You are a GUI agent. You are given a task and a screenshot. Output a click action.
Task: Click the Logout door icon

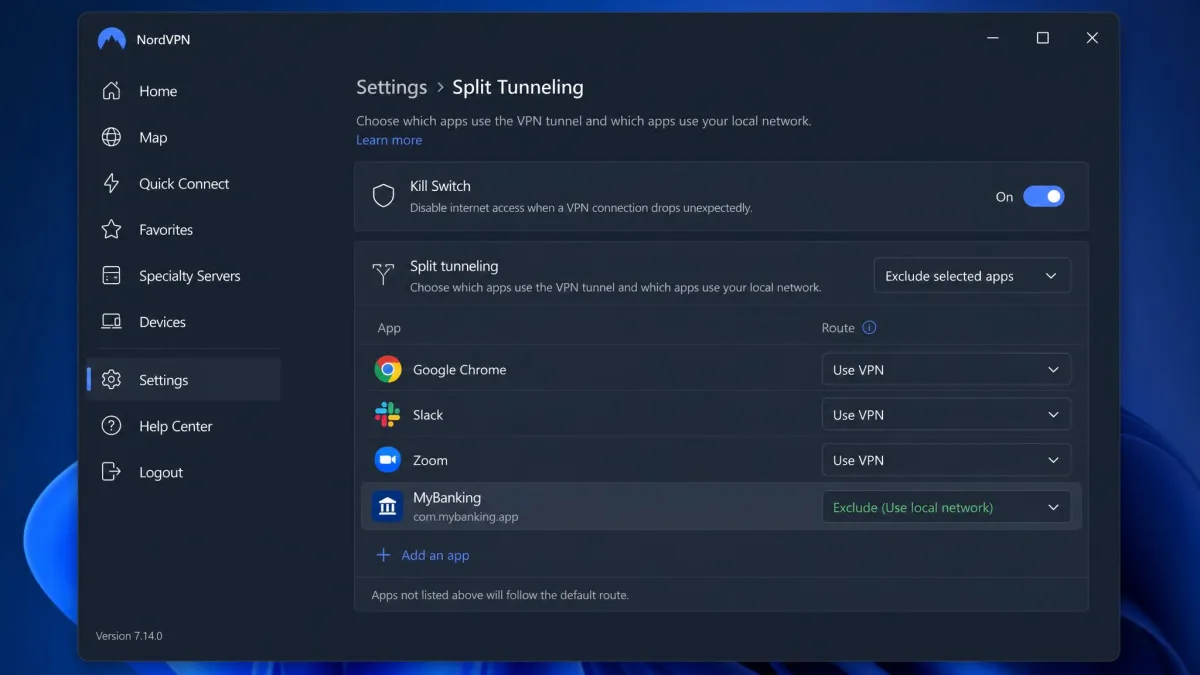pos(111,472)
